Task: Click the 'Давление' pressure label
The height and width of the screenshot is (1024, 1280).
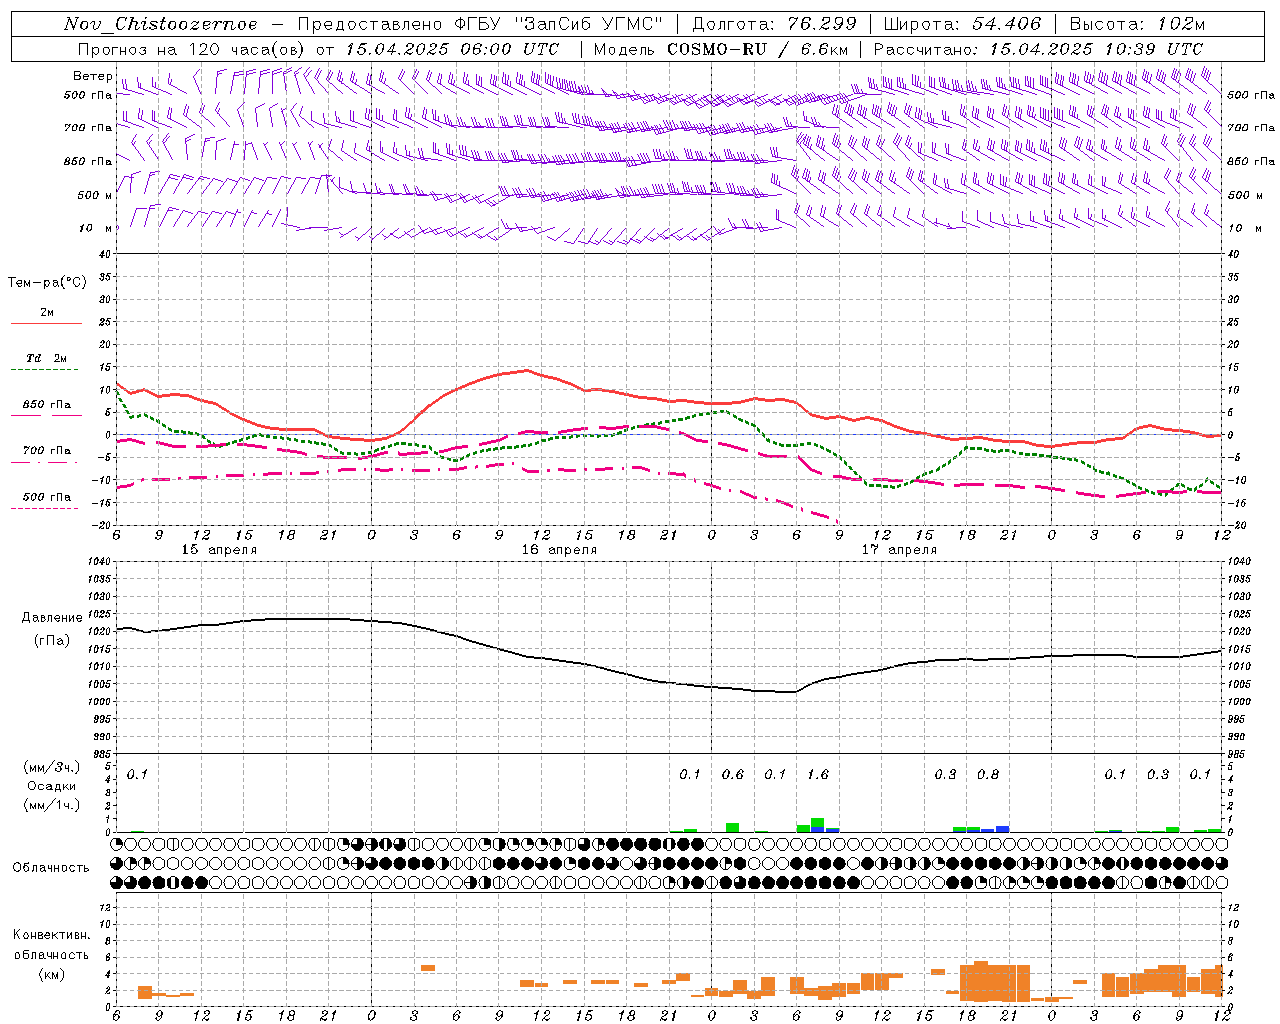Action: pos(52,618)
